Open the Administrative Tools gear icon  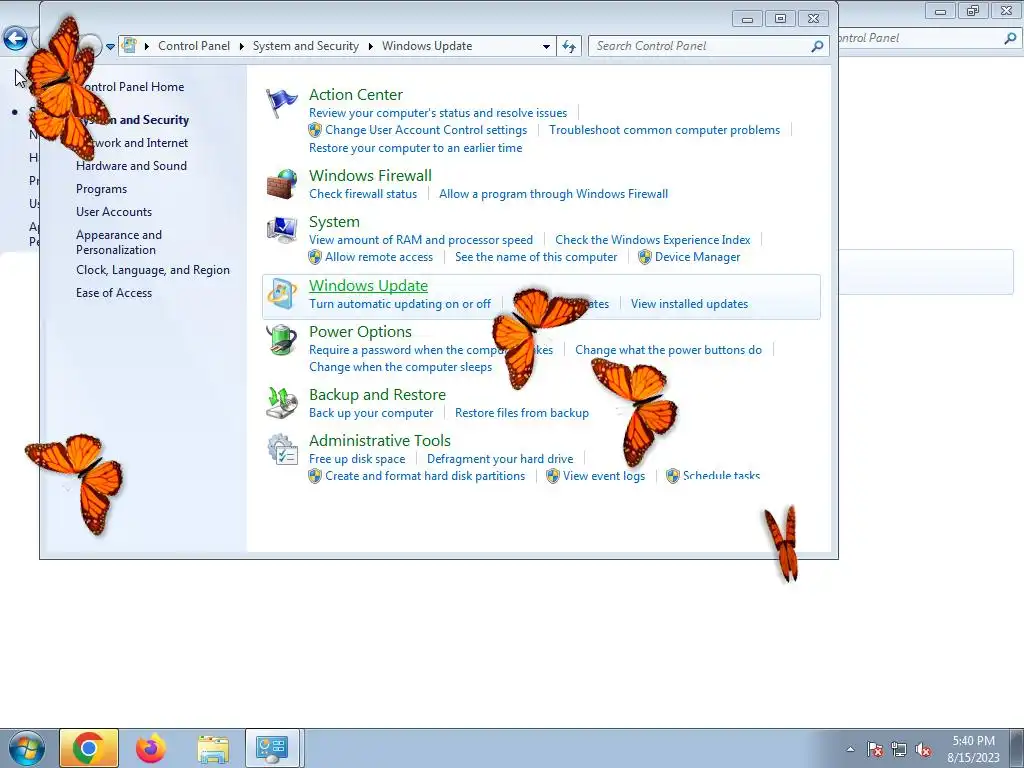pyautogui.click(x=282, y=449)
